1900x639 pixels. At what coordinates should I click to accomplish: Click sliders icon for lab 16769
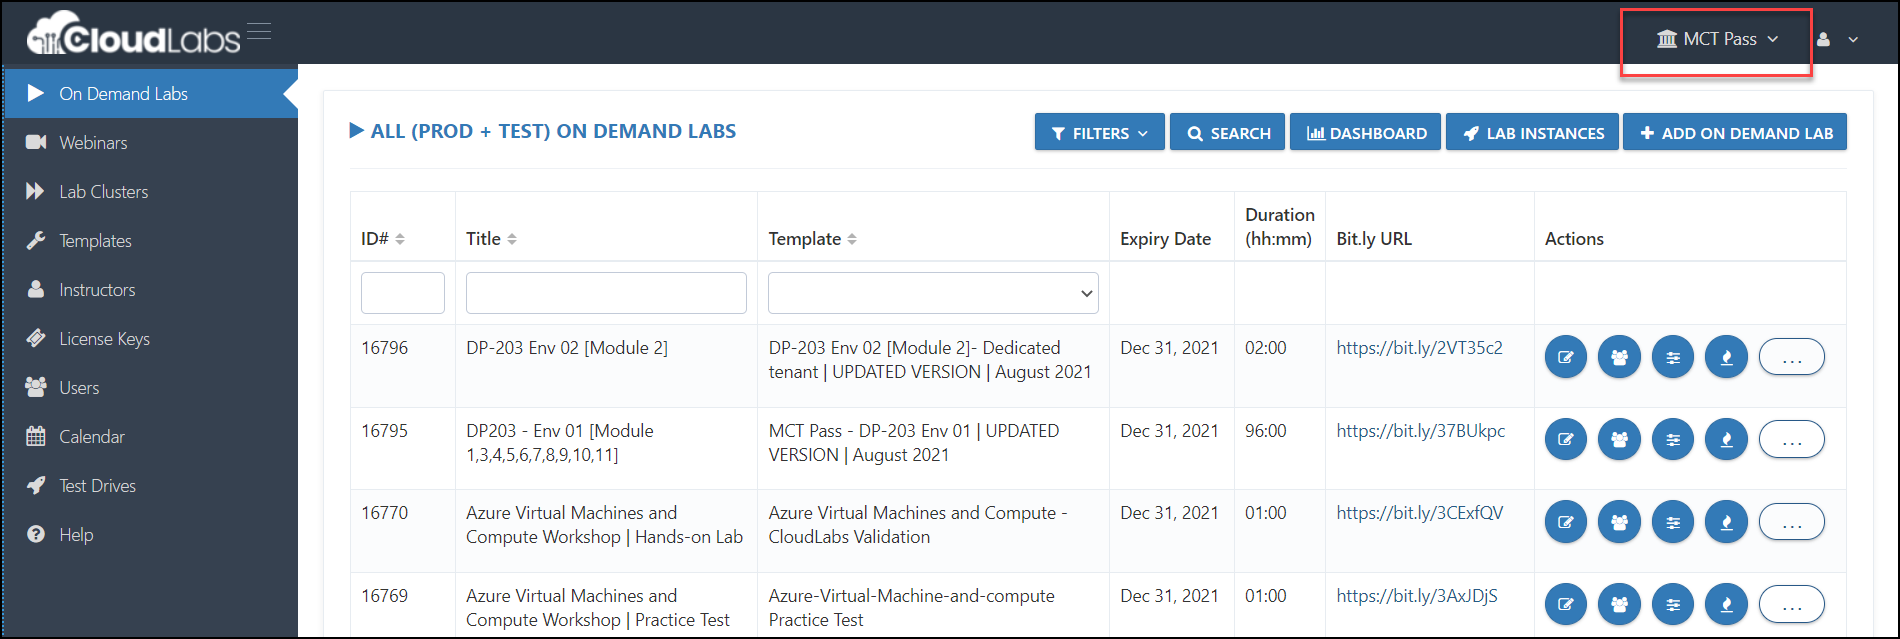coord(1673,604)
